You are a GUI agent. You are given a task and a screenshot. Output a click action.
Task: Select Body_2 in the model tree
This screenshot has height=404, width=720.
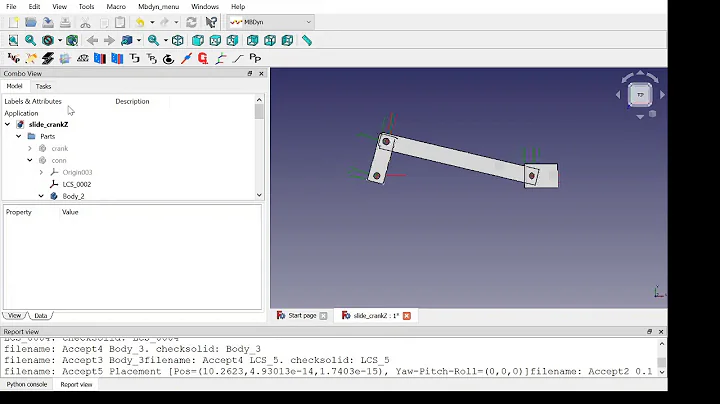point(73,196)
